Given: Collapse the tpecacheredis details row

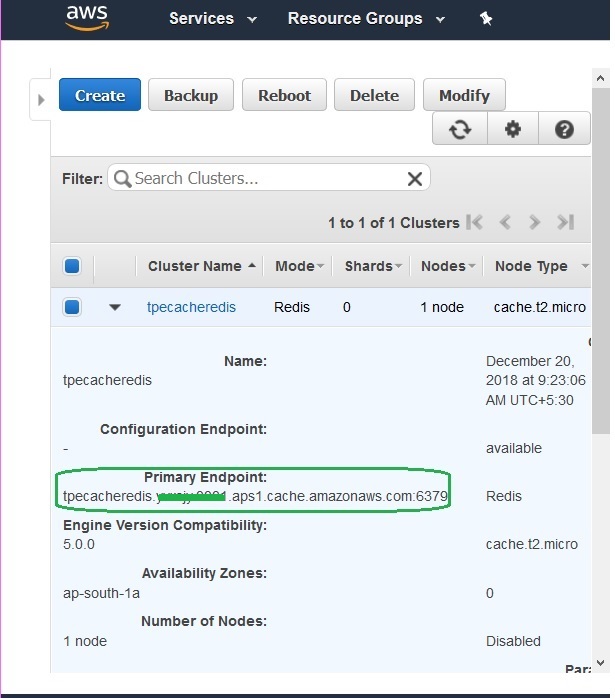Looking at the screenshot, I should tap(115, 307).
